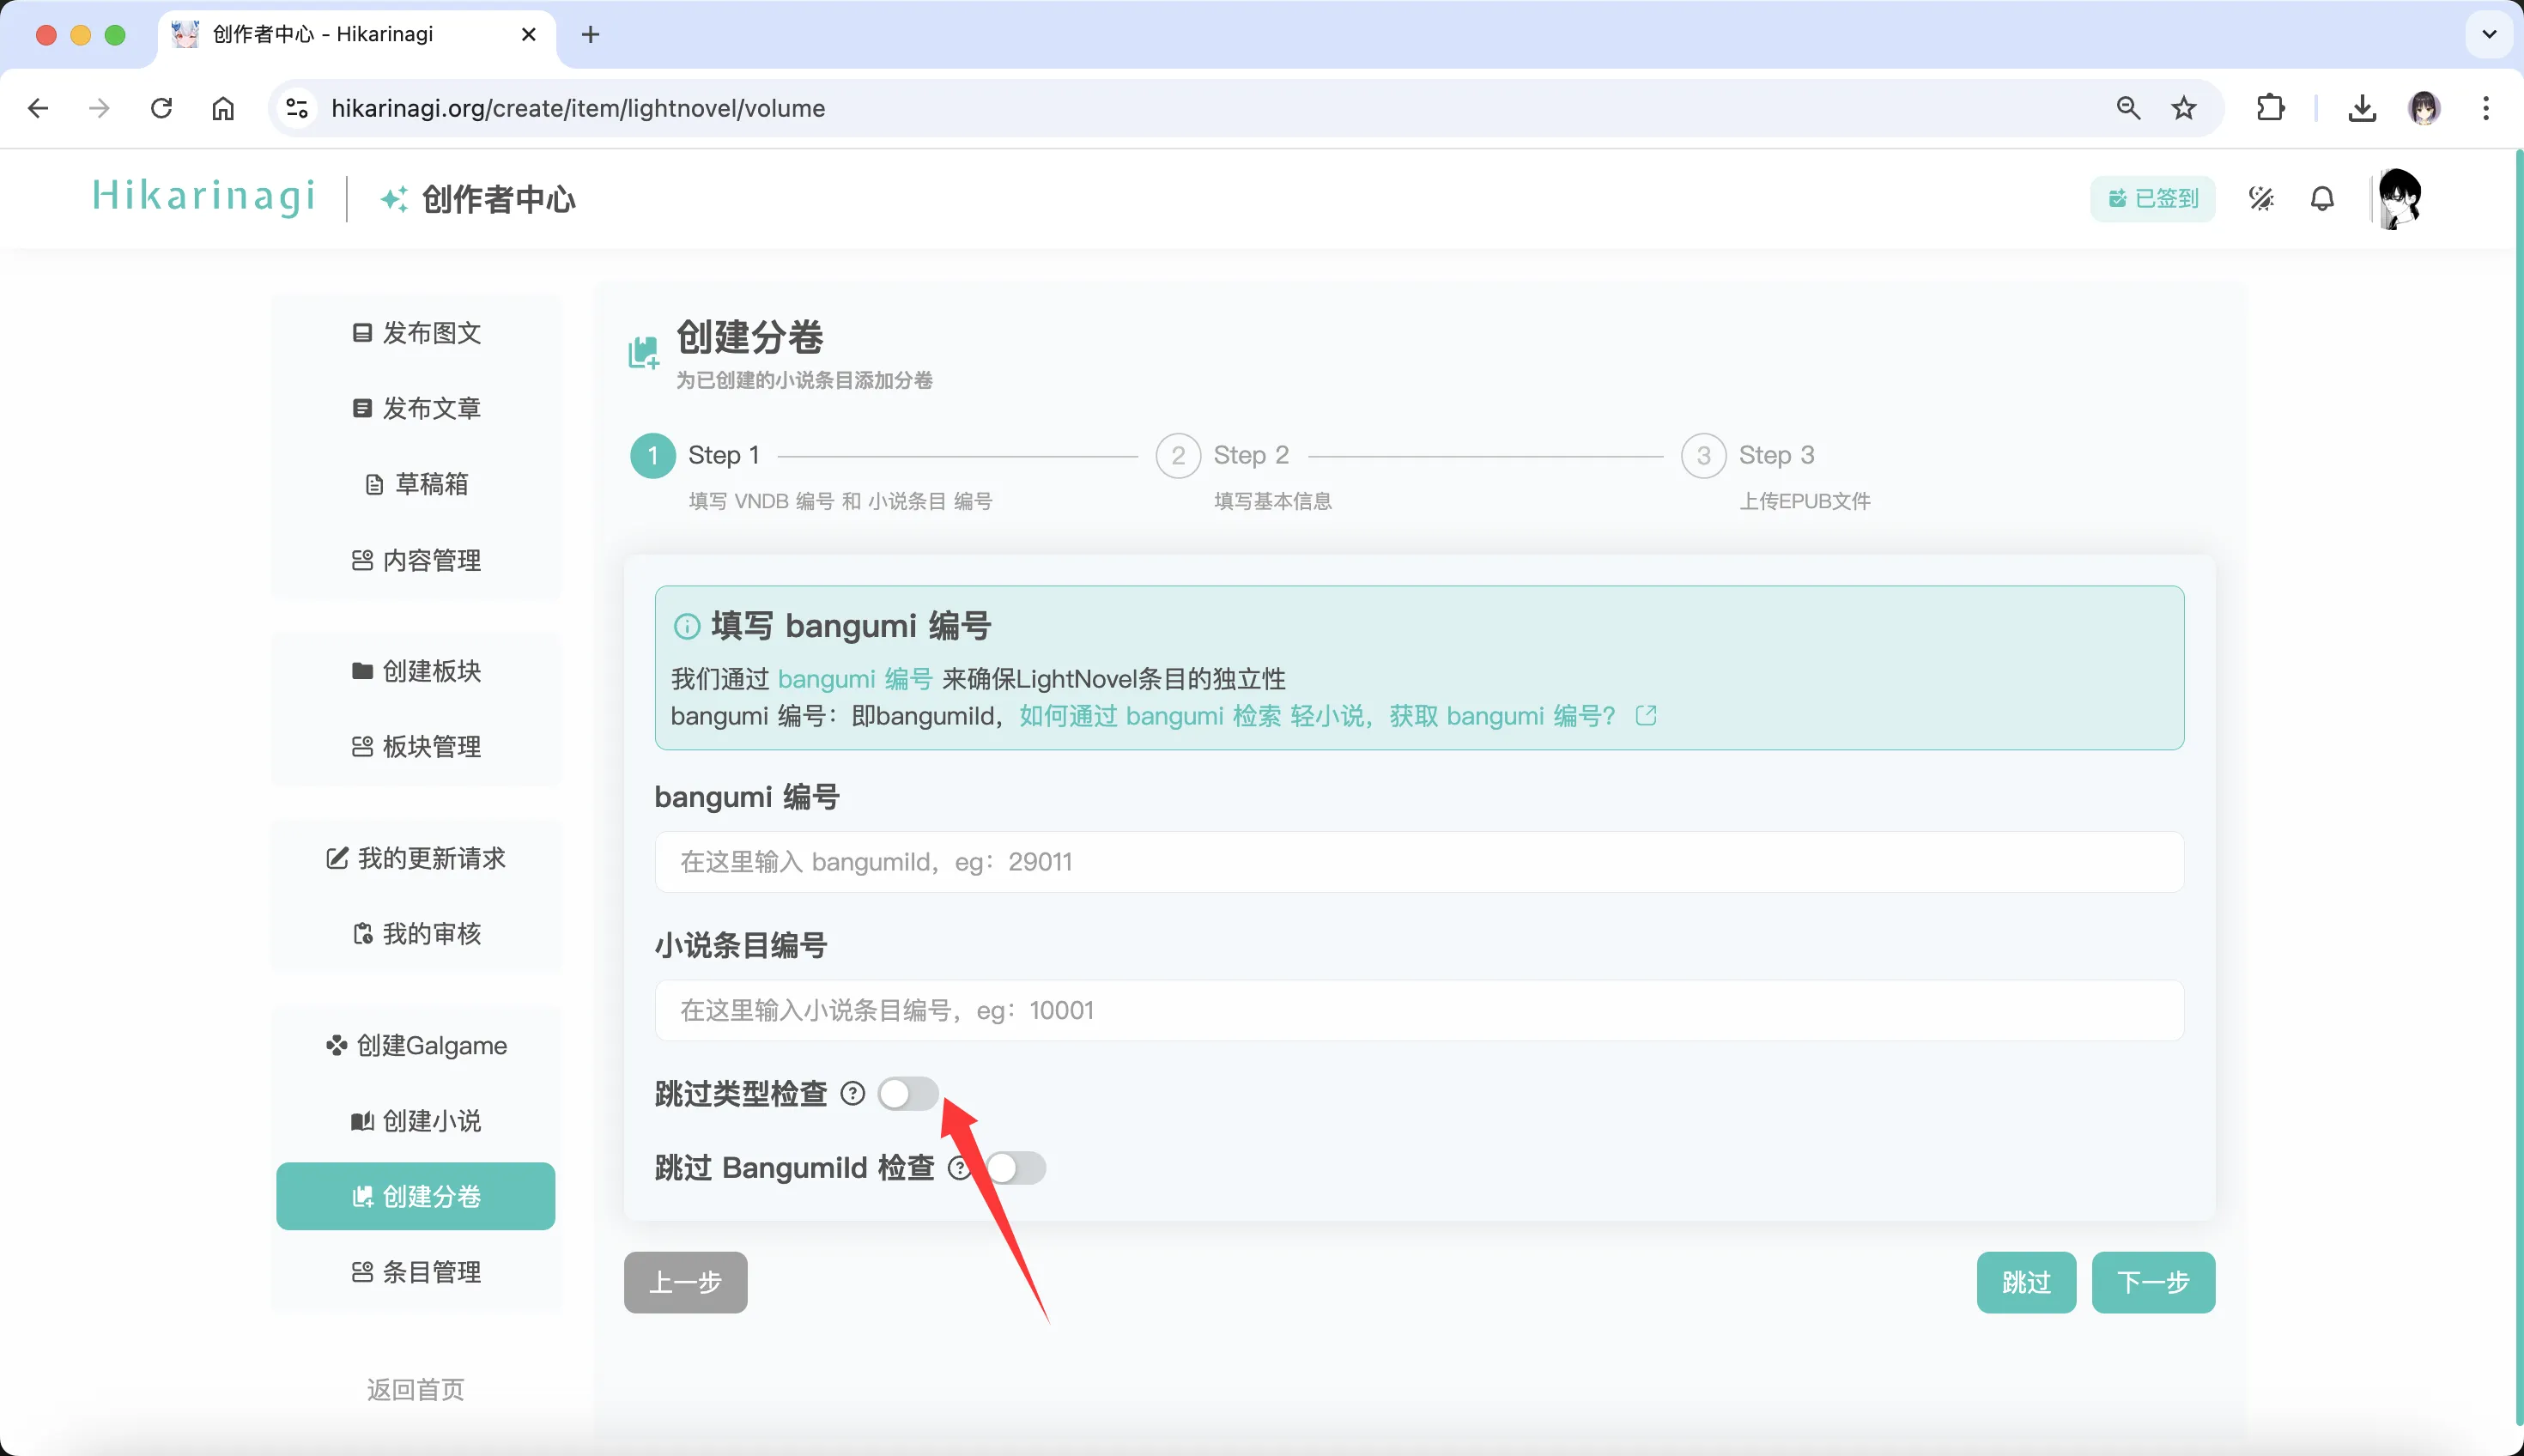
Task: Open a new browser tab
Action: [x=590, y=34]
